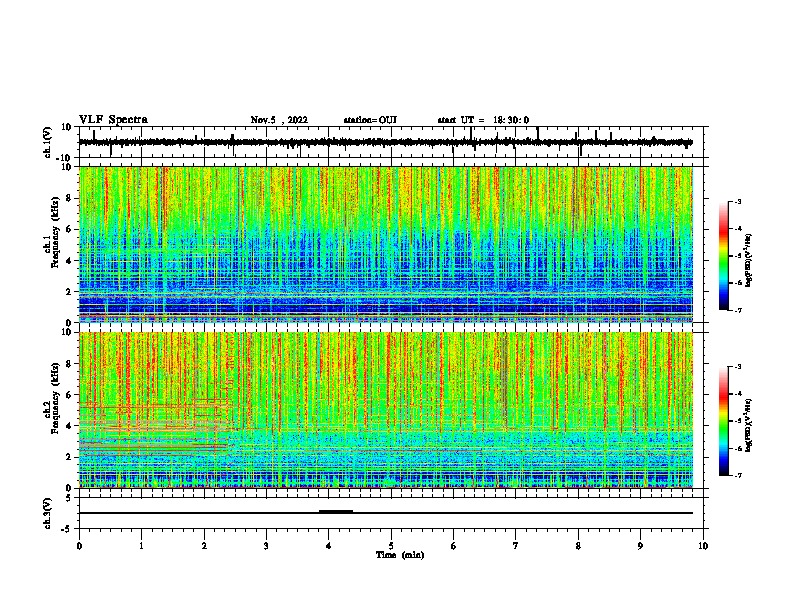Click the "4" tick on the time axis
This screenshot has height=612, width=792.
click(x=329, y=546)
